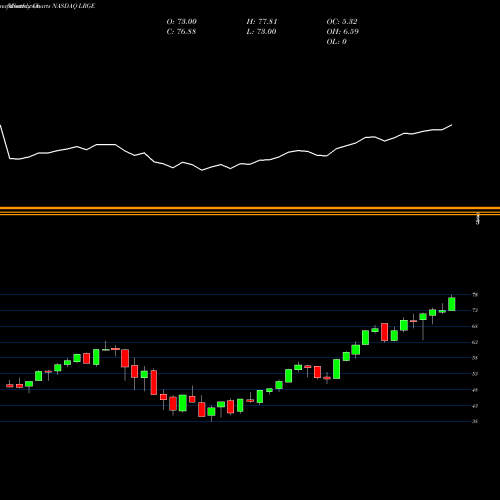Image resolution: width=500 pixels, height=500 pixels.
Task: Click the right end of the white line
Action: (x=452, y=125)
